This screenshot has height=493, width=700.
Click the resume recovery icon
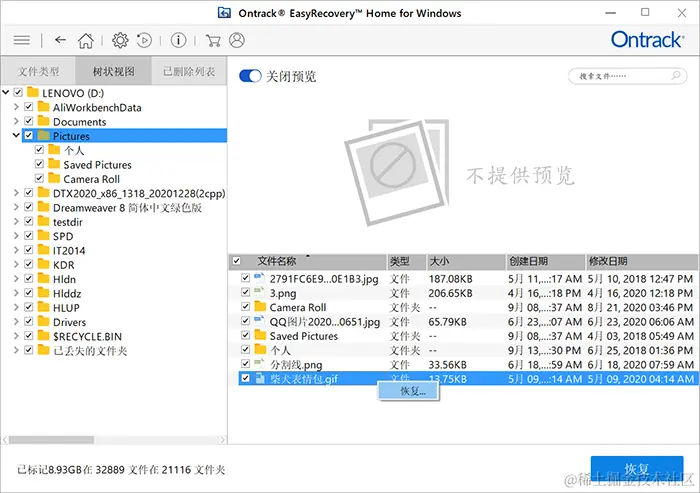click(x=144, y=40)
